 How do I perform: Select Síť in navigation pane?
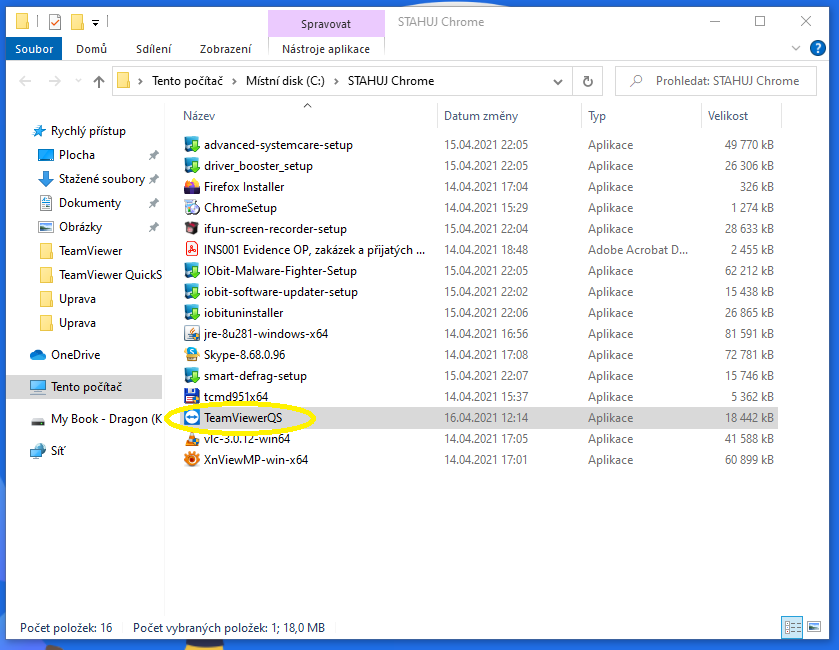click(x=57, y=451)
